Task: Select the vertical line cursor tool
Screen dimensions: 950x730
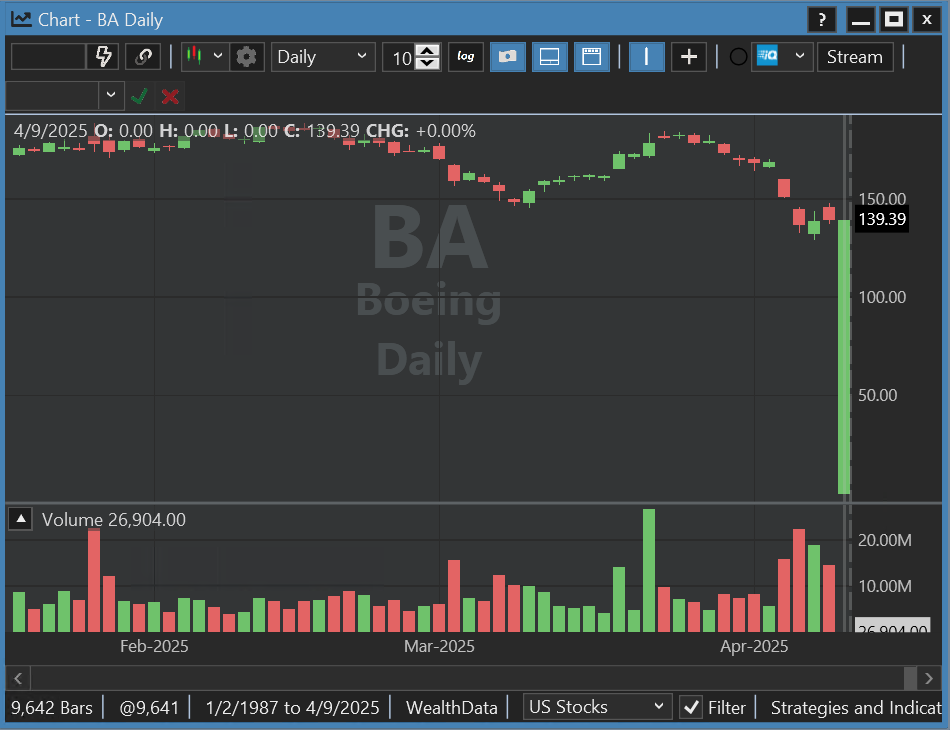Action: point(646,57)
